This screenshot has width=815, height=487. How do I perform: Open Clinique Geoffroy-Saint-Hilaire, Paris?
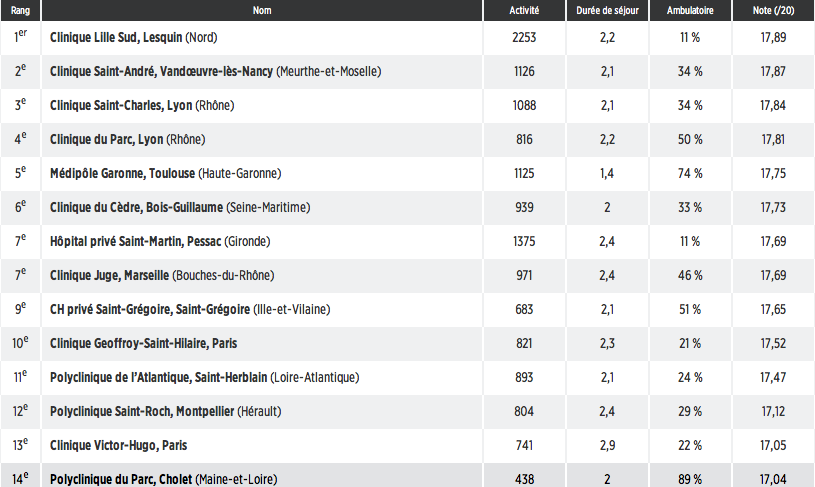pyautogui.click(x=143, y=344)
